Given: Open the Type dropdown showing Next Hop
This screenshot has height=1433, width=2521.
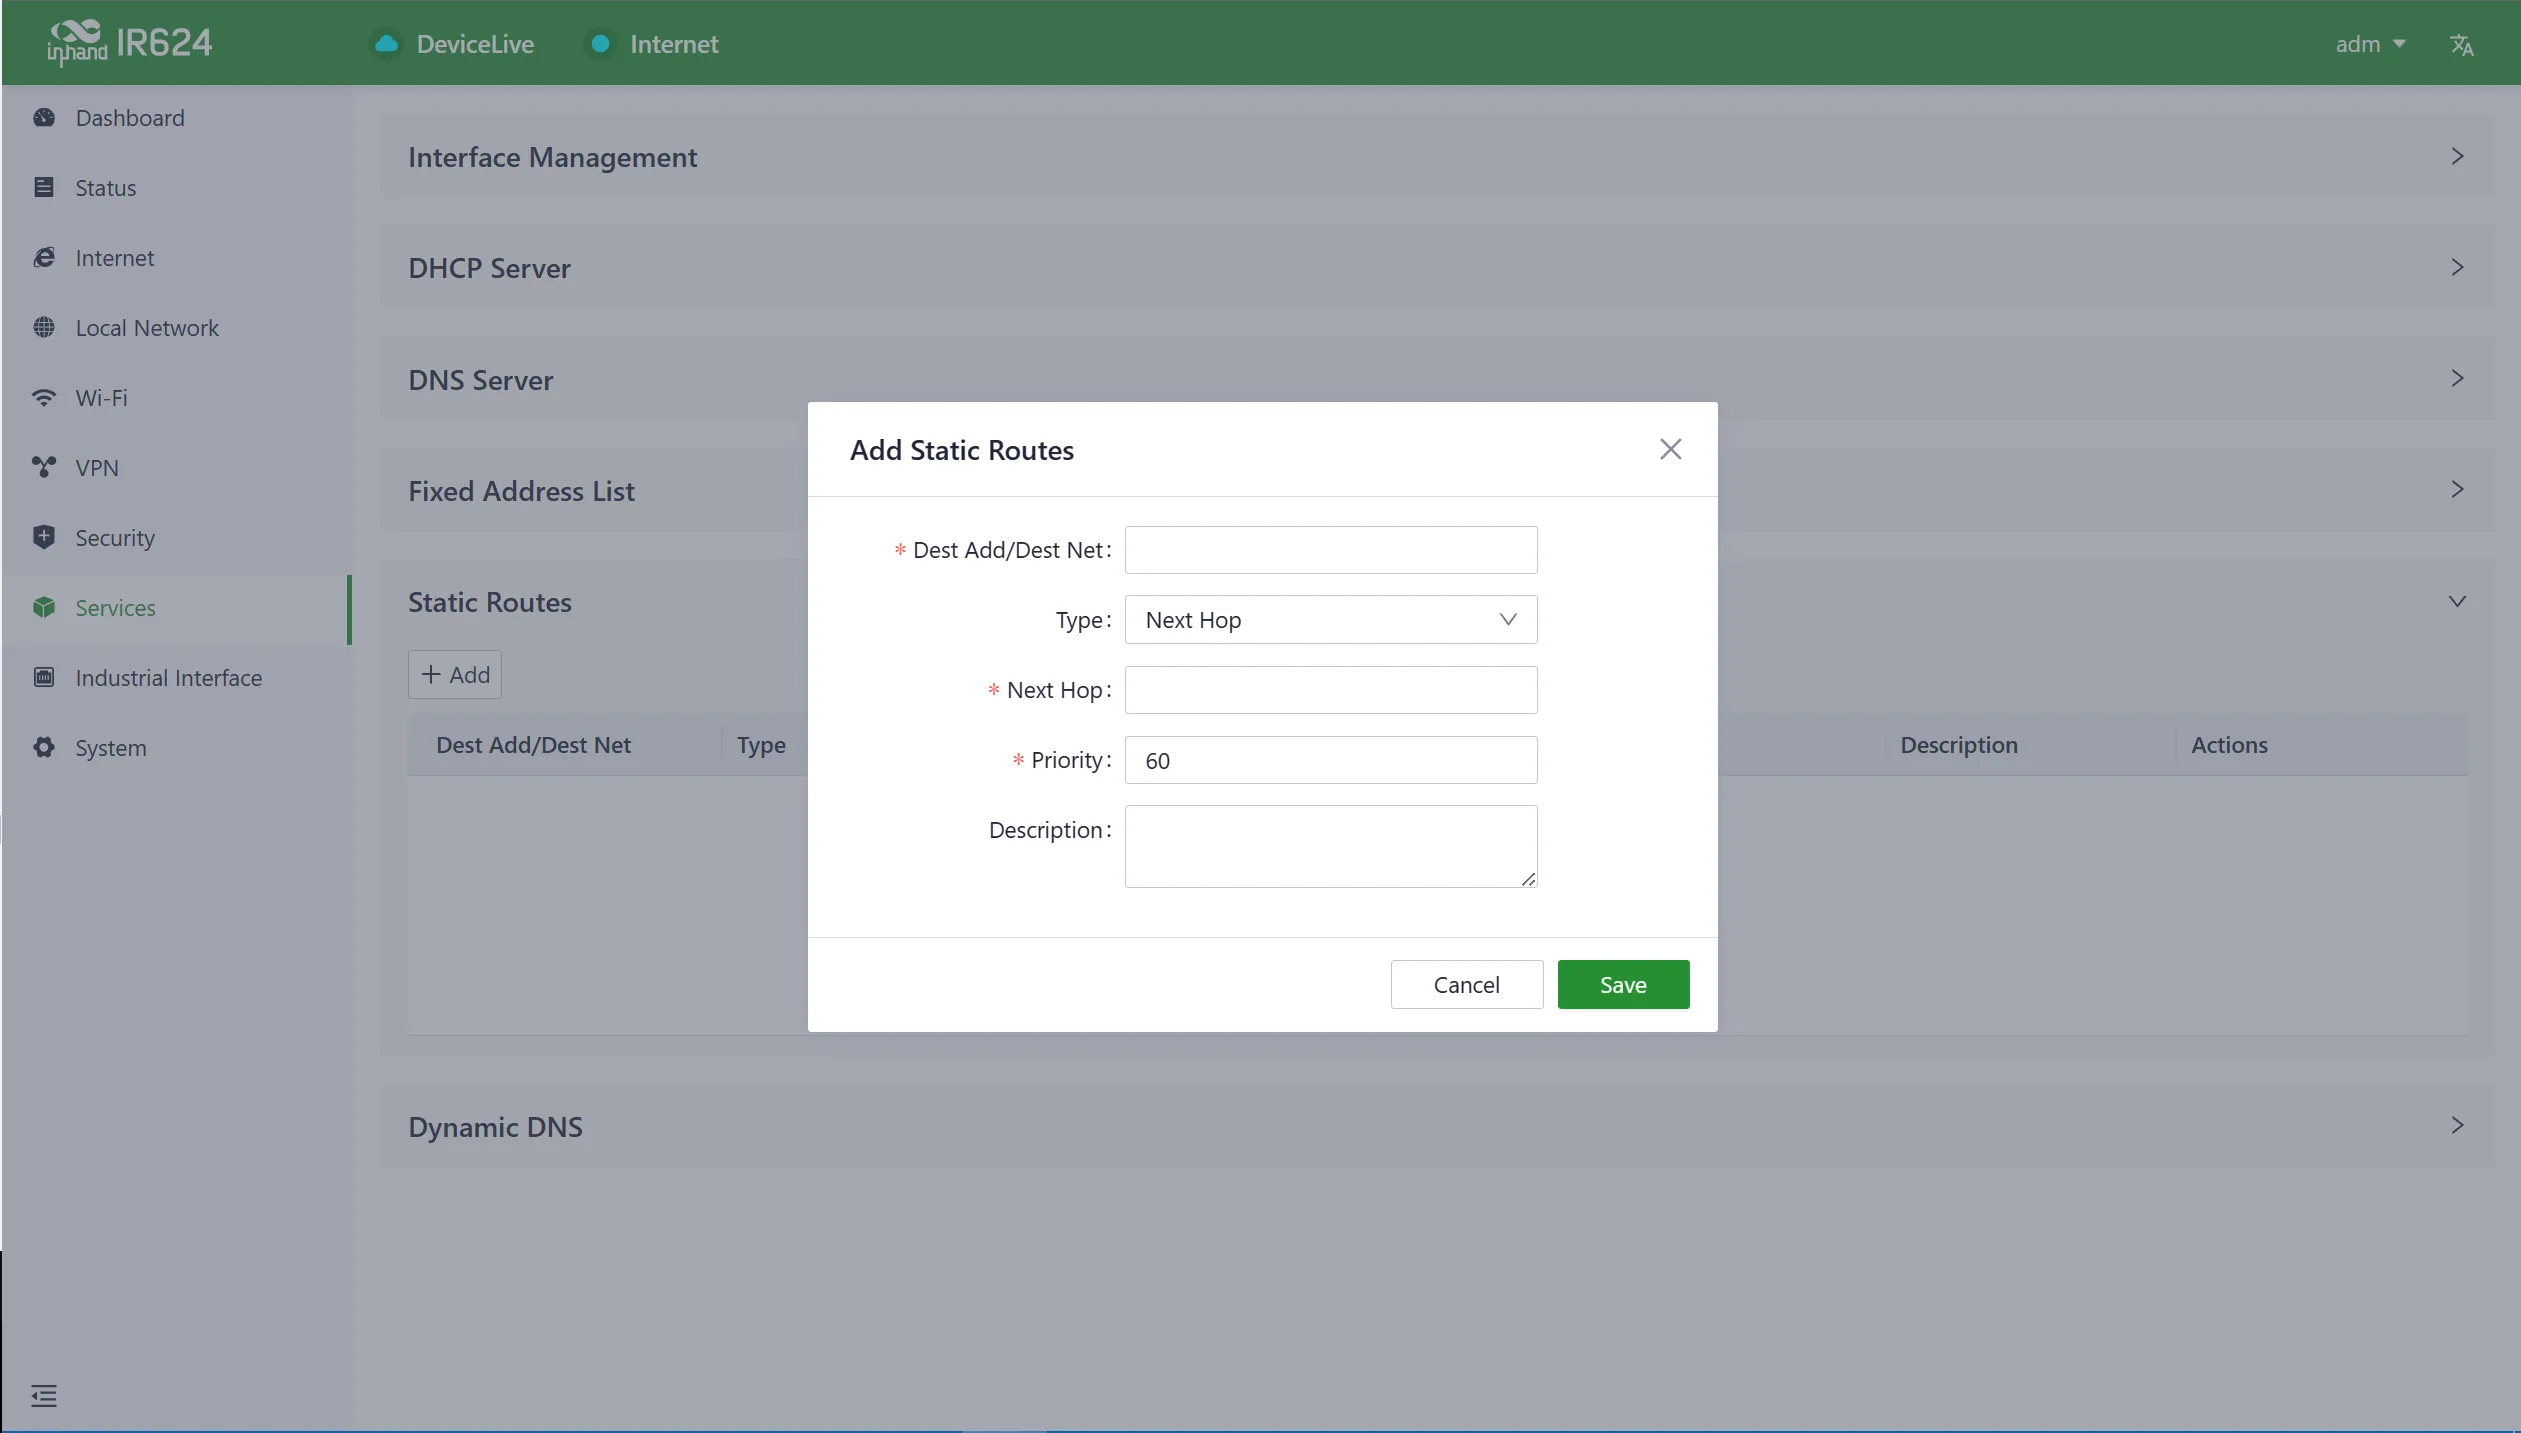Looking at the screenshot, I should (1330, 620).
